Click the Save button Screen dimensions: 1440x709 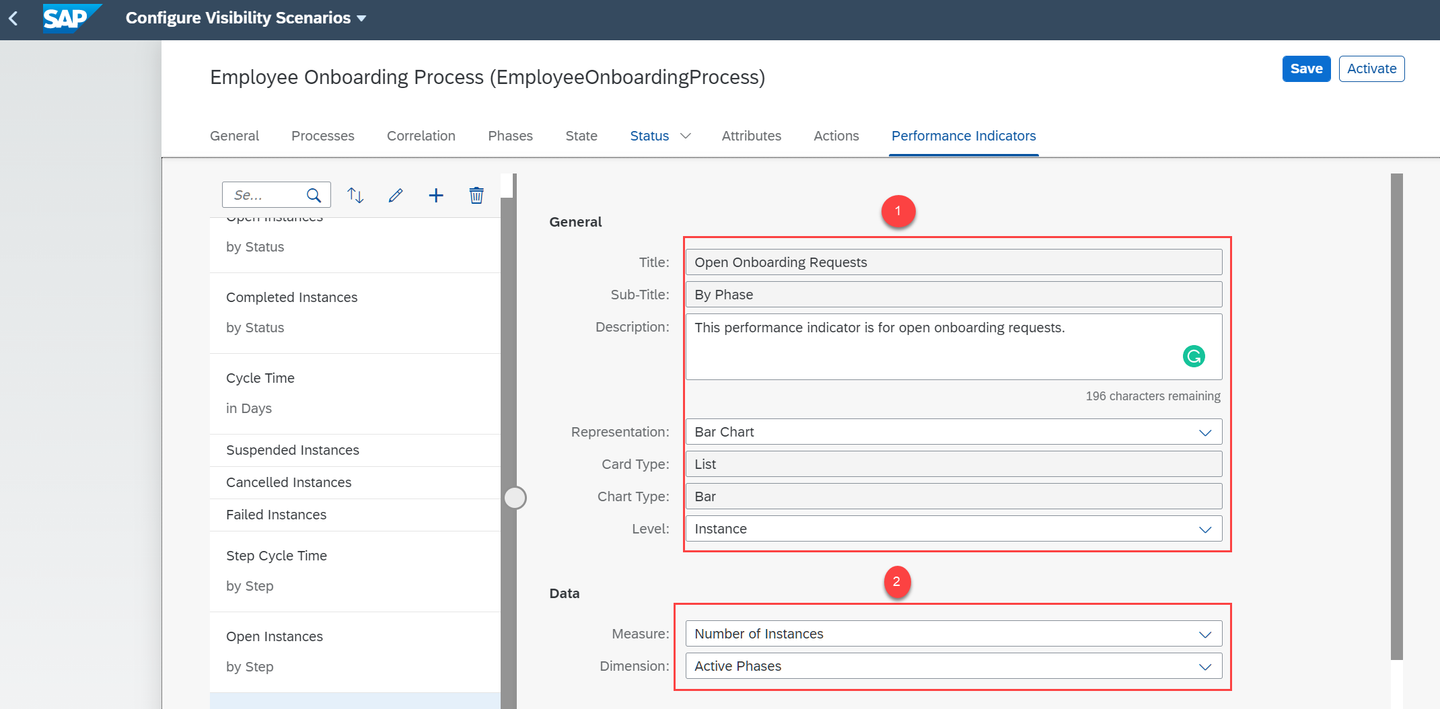1306,68
